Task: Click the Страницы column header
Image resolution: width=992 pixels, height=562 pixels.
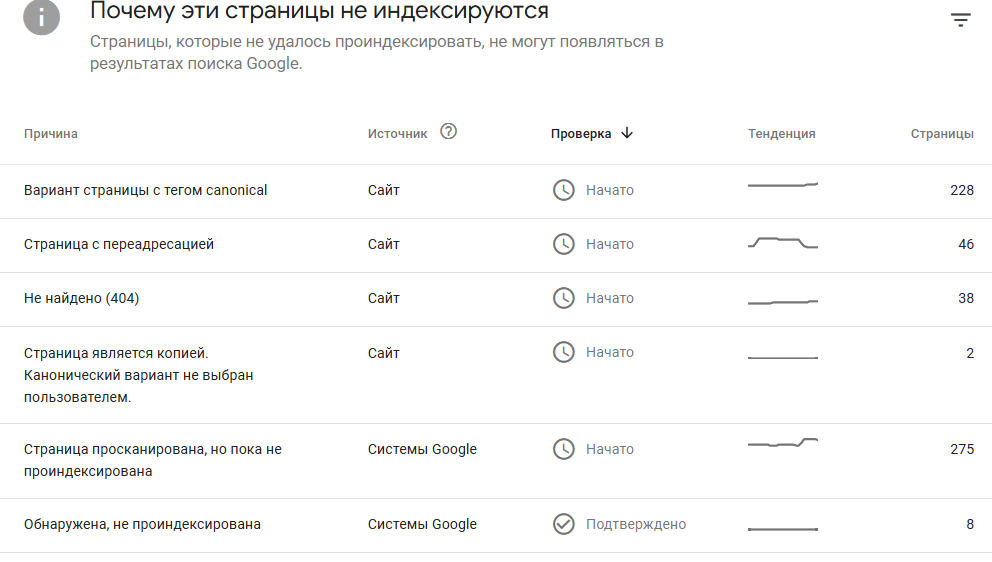Action: pyautogui.click(x=942, y=134)
